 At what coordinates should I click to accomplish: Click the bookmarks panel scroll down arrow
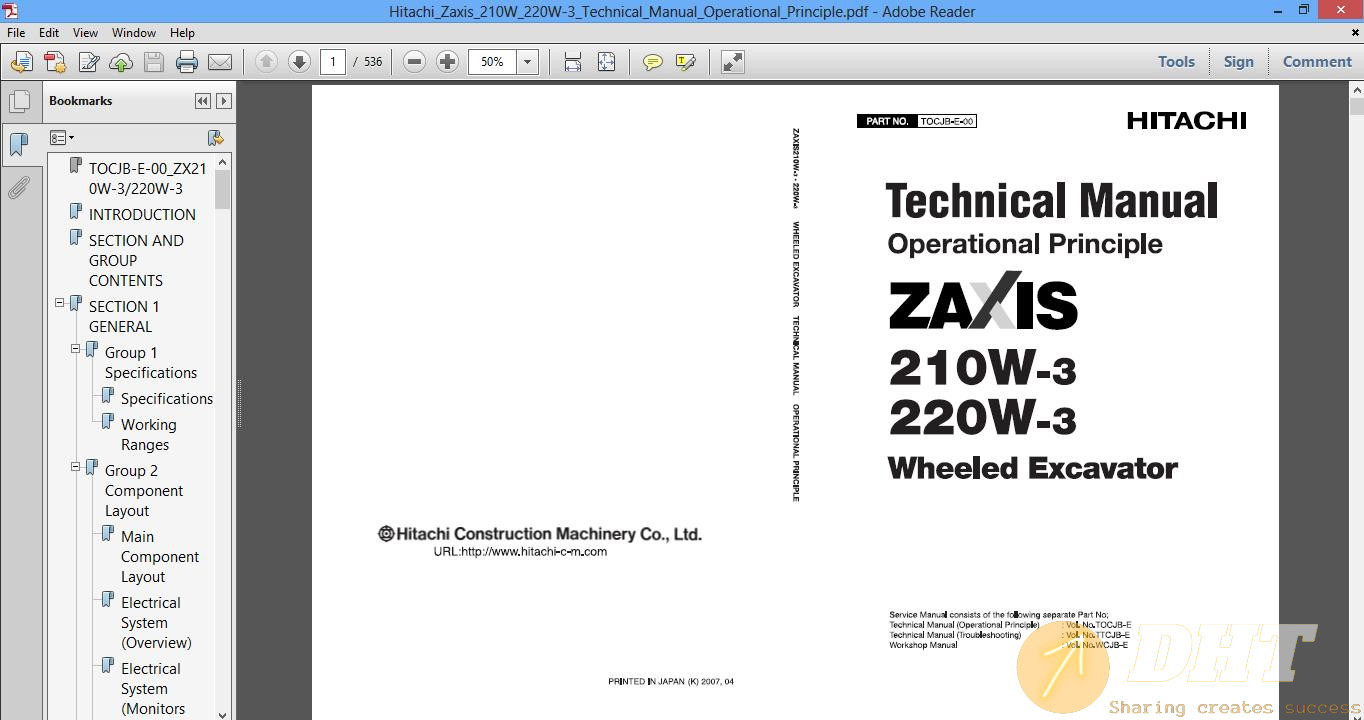pos(223,714)
